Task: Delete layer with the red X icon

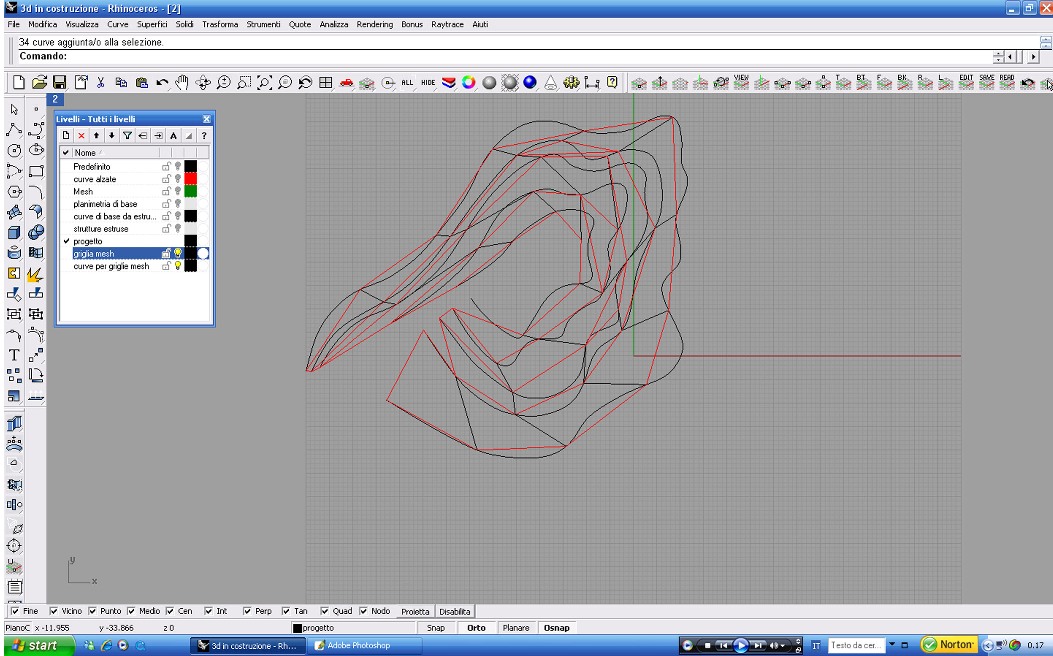Action: point(81,135)
